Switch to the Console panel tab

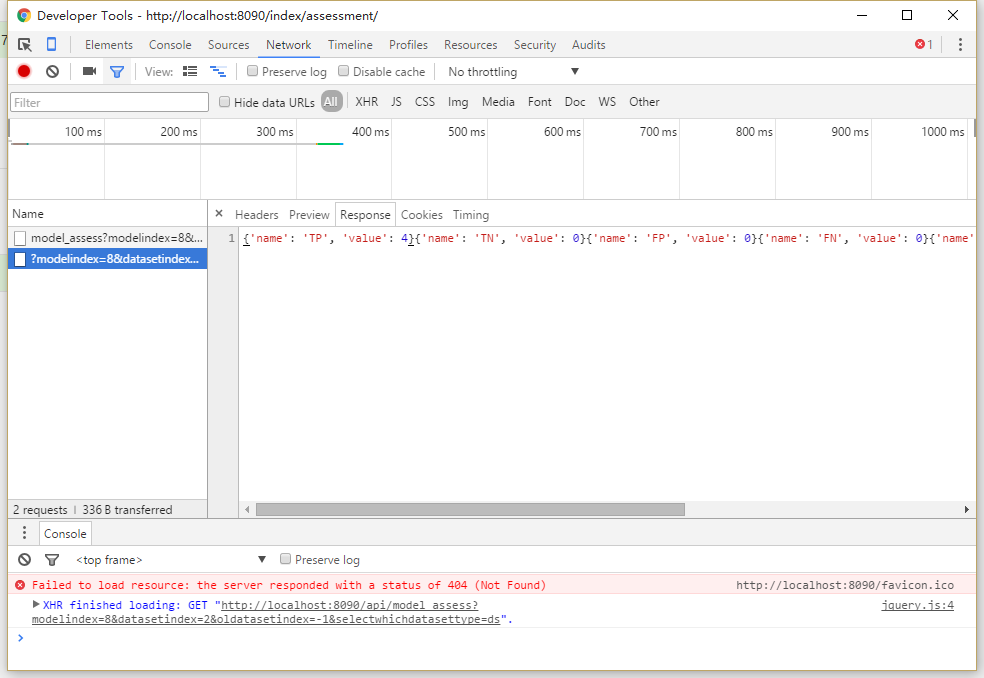click(170, 45)
